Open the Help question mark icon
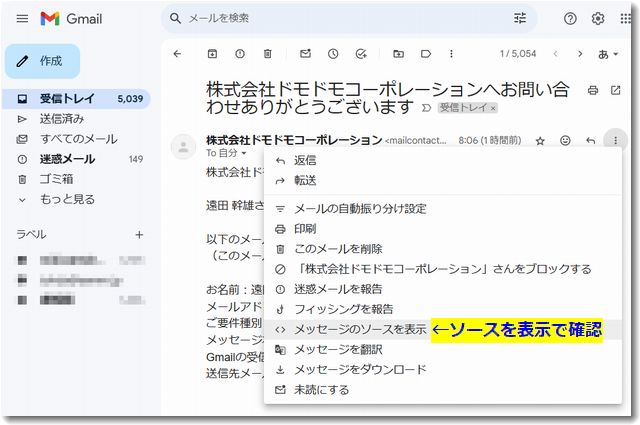Screen dimensions: 640x425 (x=570, y=18)
